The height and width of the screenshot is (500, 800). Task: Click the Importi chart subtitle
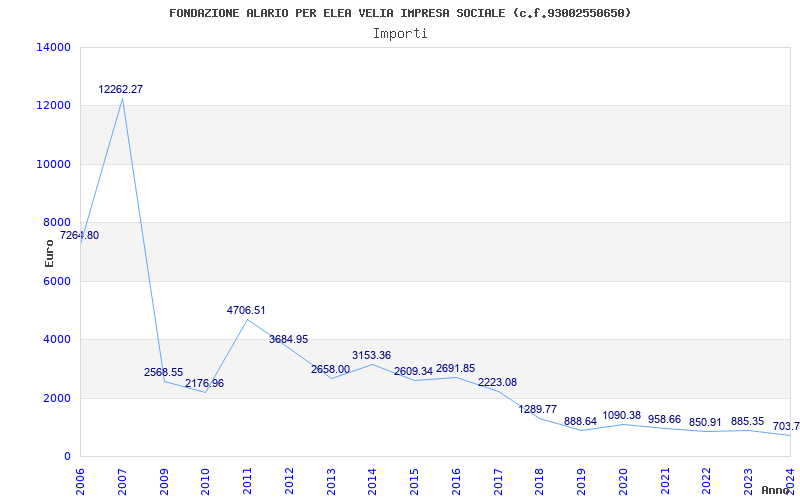400,34
